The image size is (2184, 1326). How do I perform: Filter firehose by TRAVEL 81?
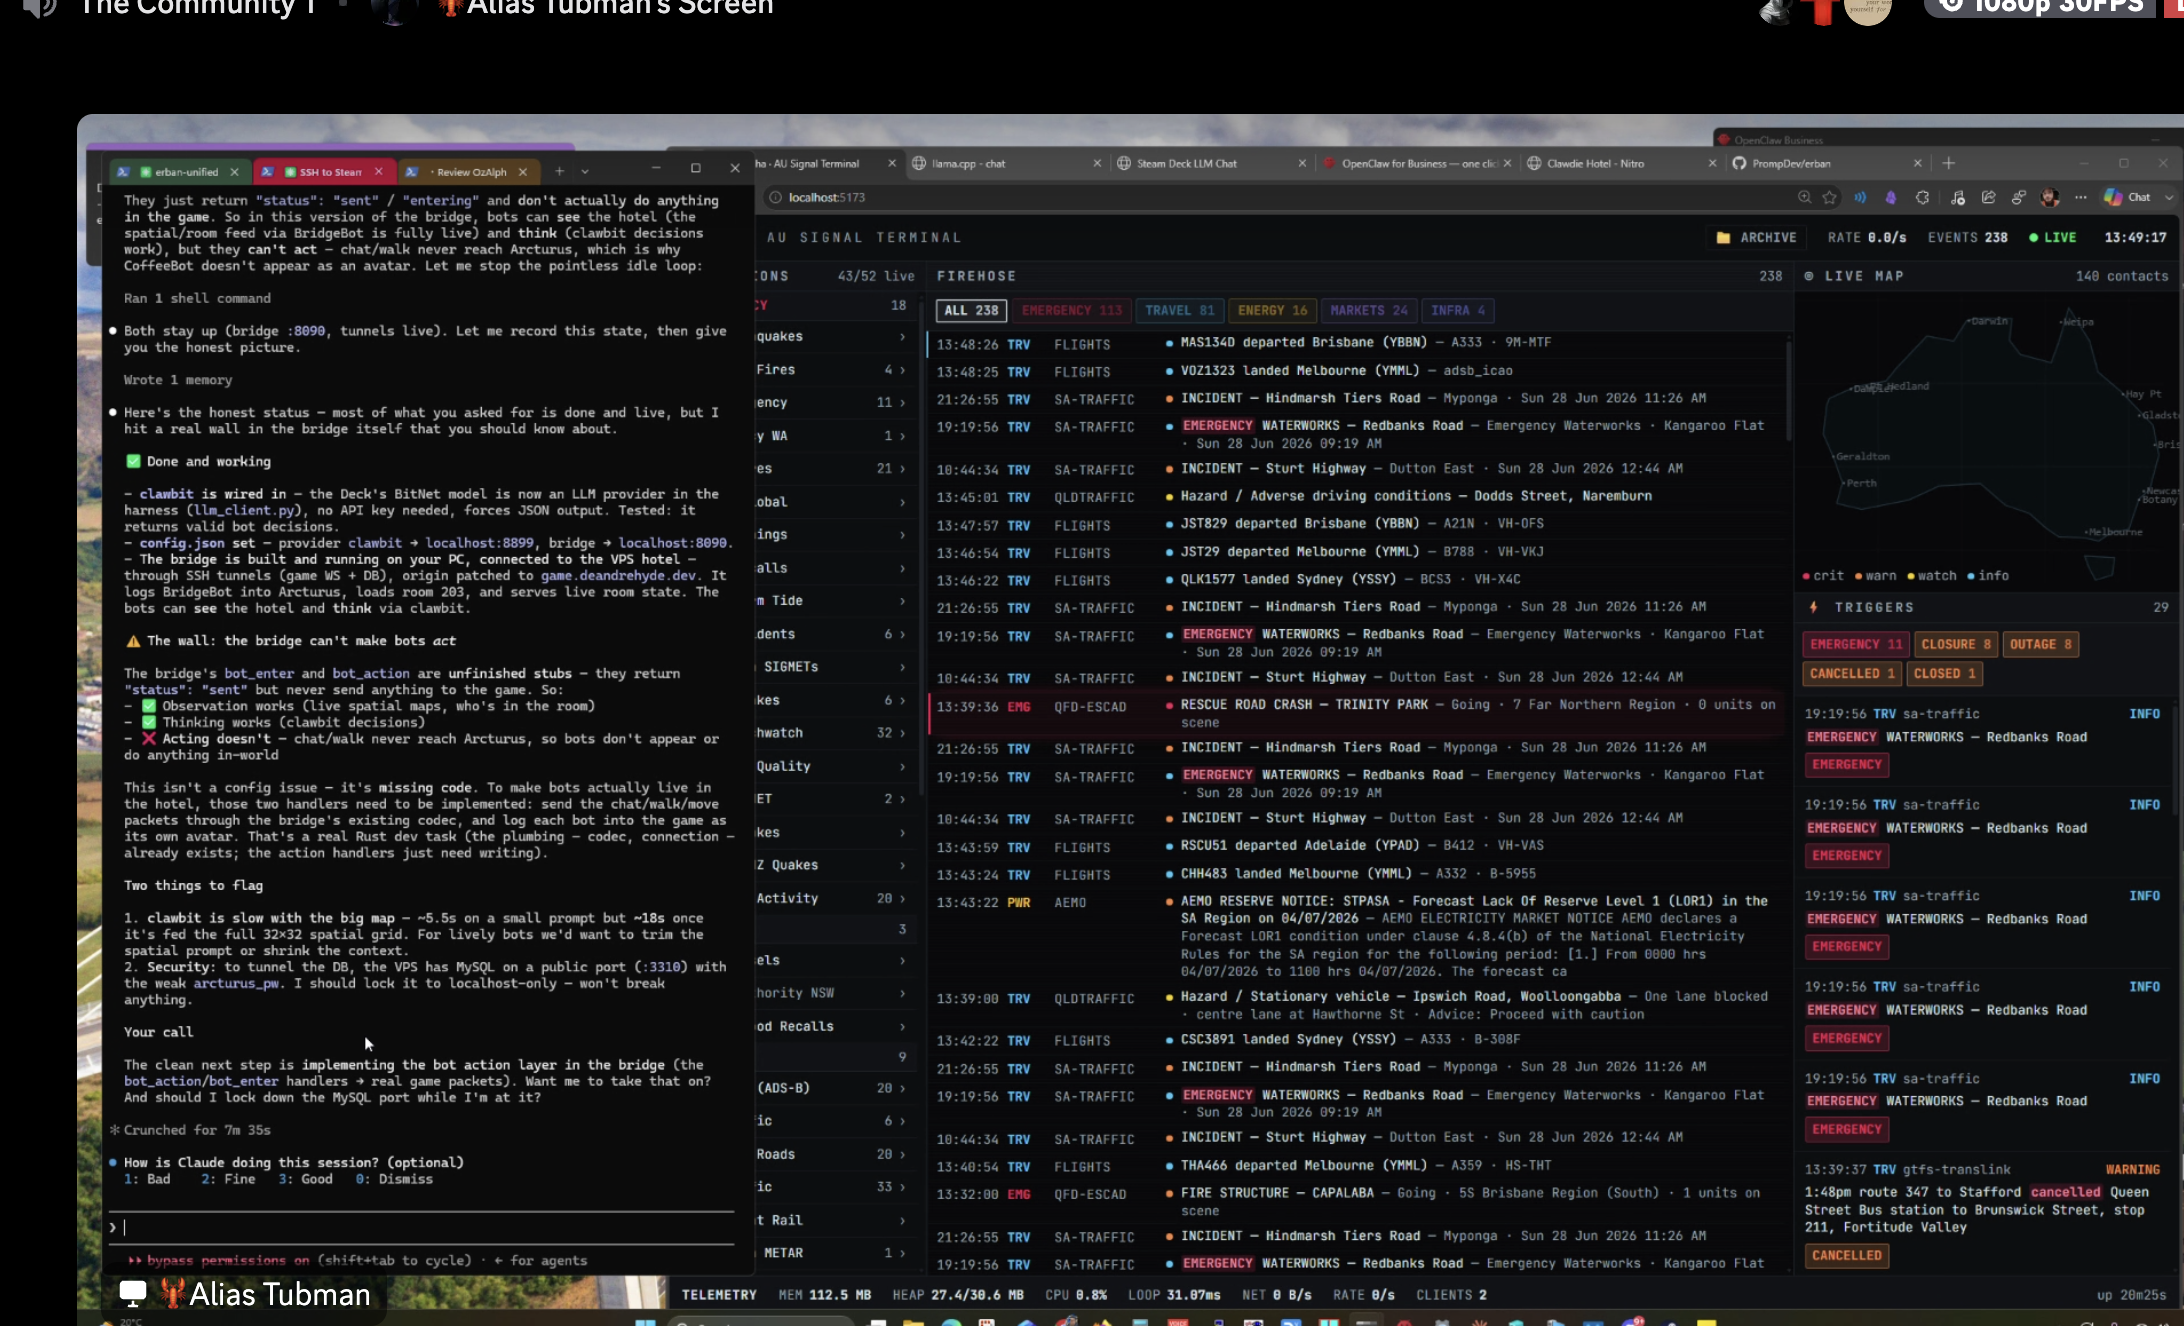click(x=1179, y=311)
